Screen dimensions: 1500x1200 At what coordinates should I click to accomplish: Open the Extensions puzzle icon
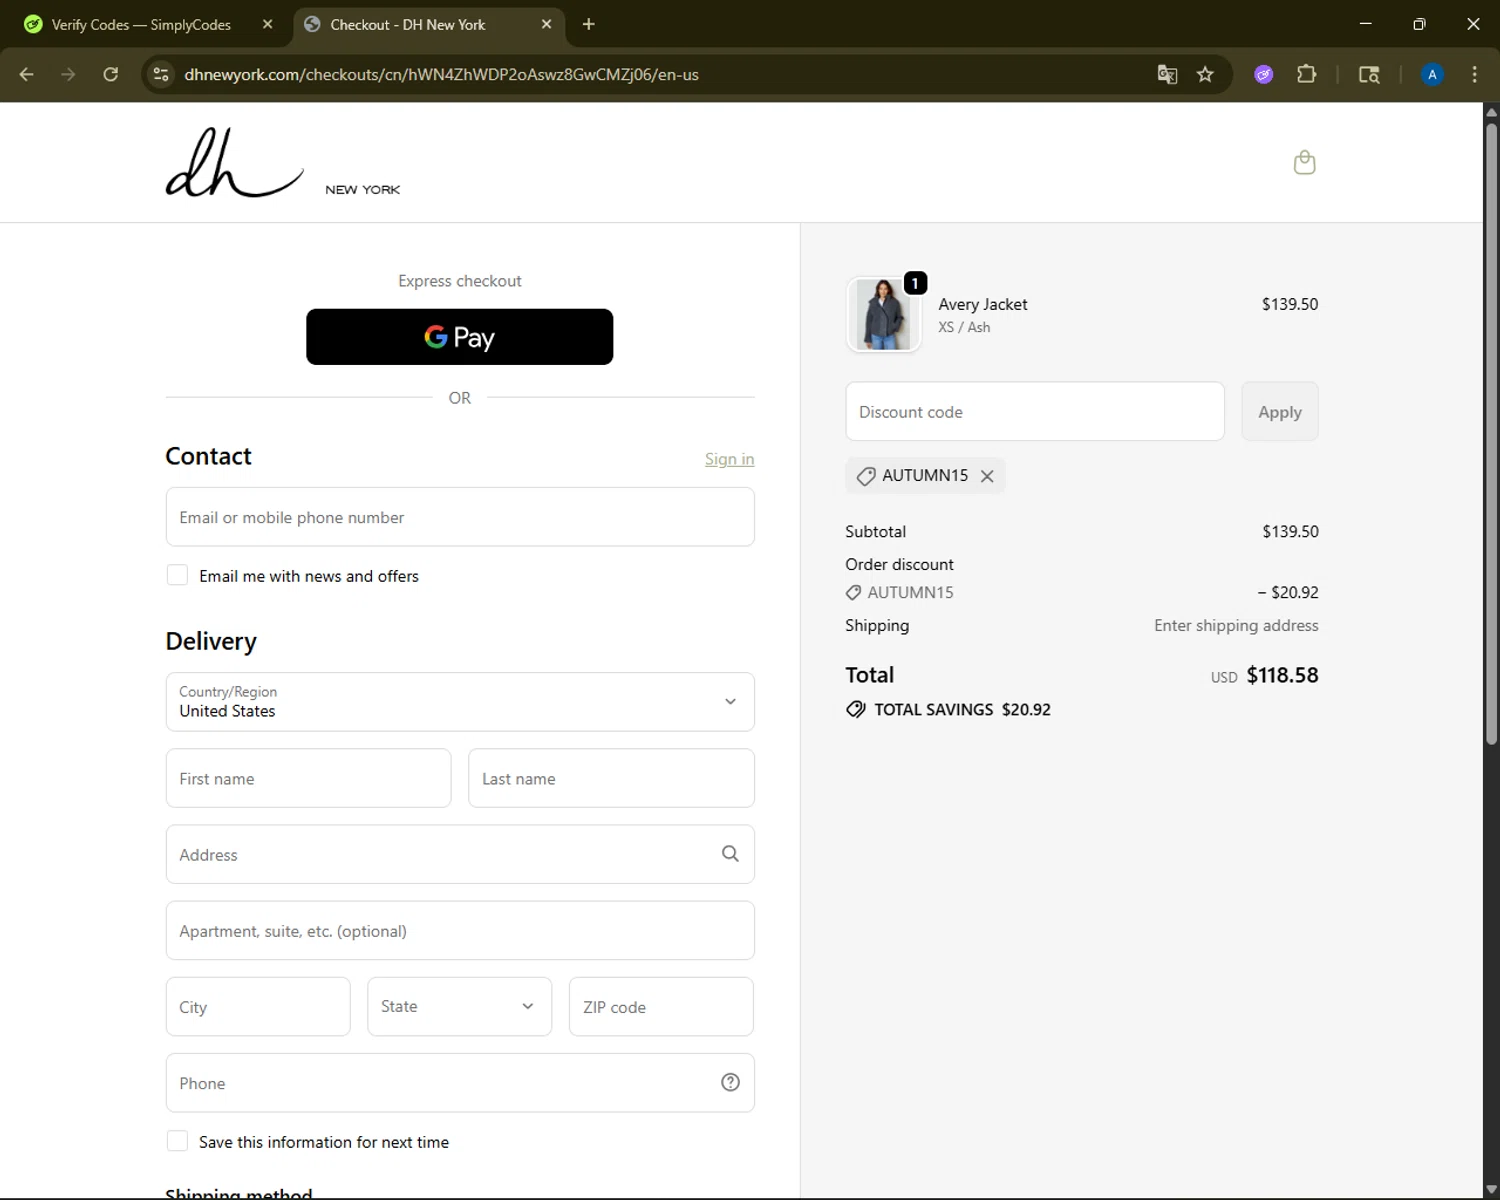pos(1306,74)
